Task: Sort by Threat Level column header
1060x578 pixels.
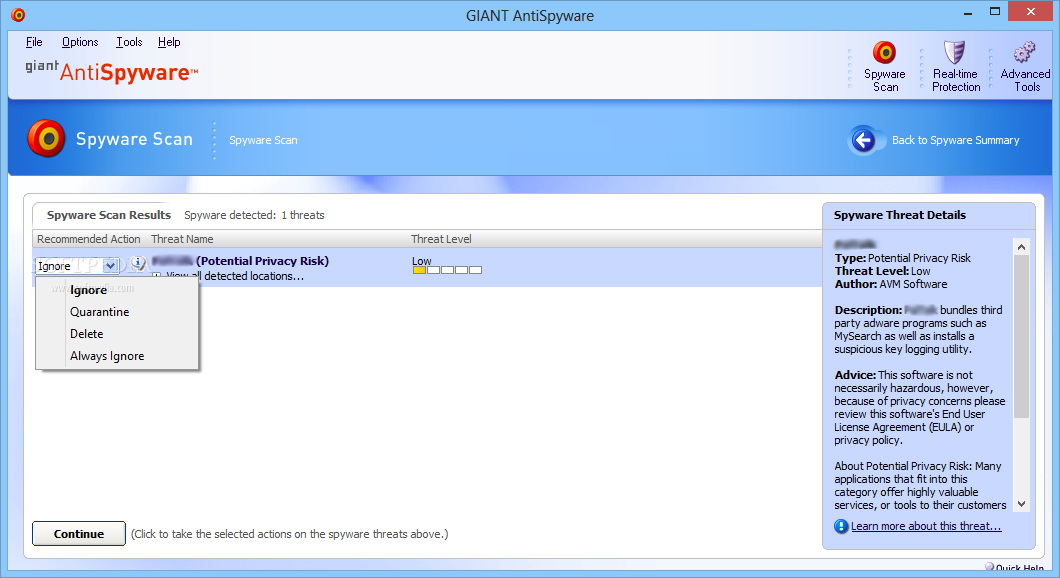Action: (x=441, y=239)
